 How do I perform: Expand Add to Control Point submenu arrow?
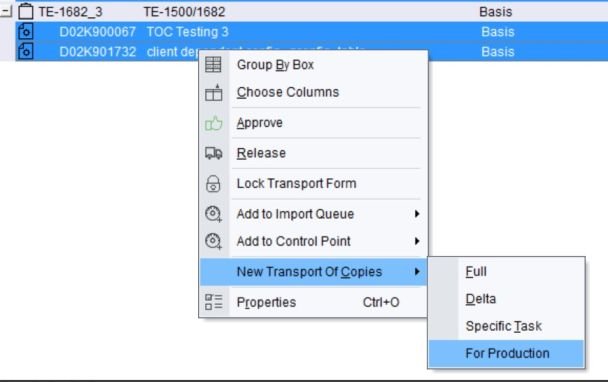point(417,241)
